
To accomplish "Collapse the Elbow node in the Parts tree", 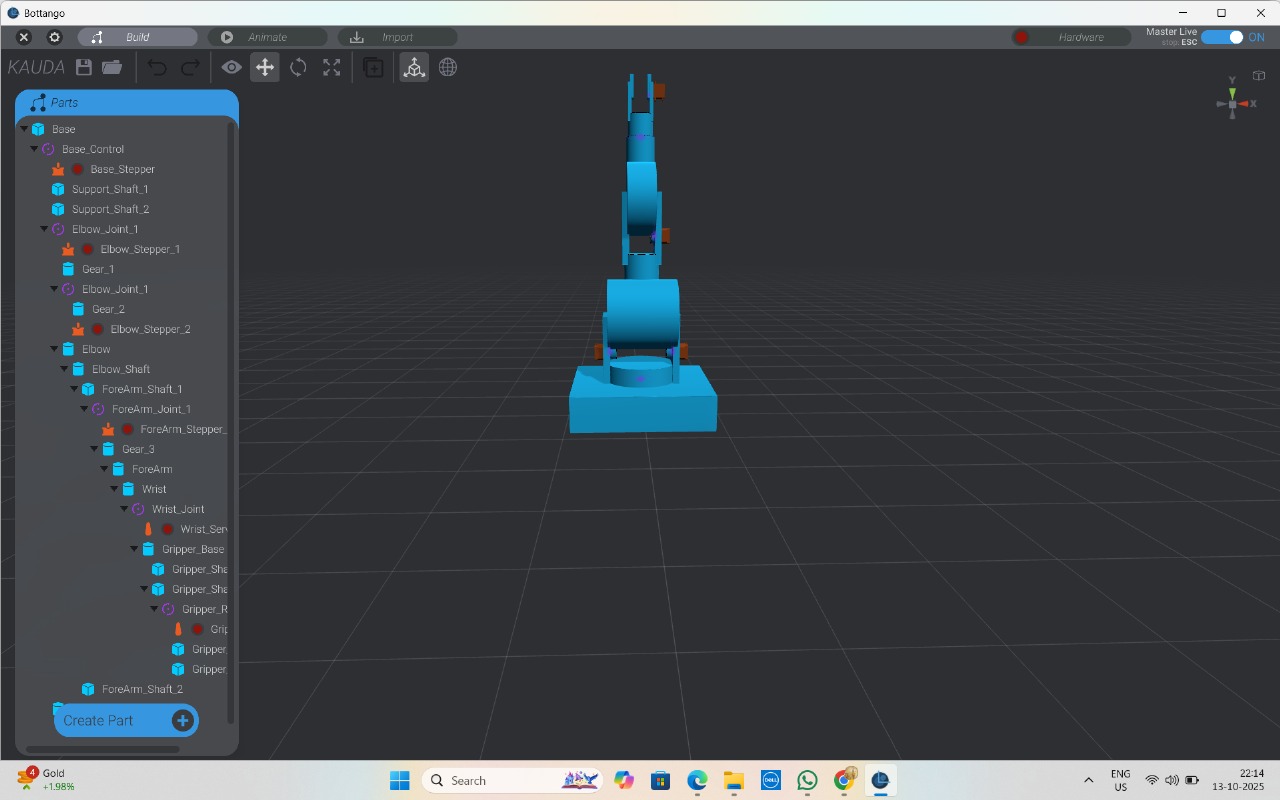I will (52, 348).
